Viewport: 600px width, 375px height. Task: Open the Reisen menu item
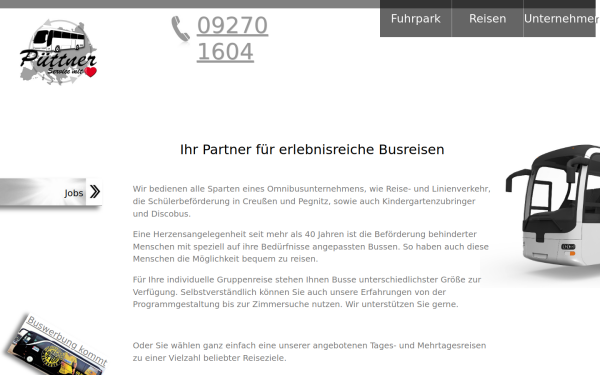click(x=488, y=19)
